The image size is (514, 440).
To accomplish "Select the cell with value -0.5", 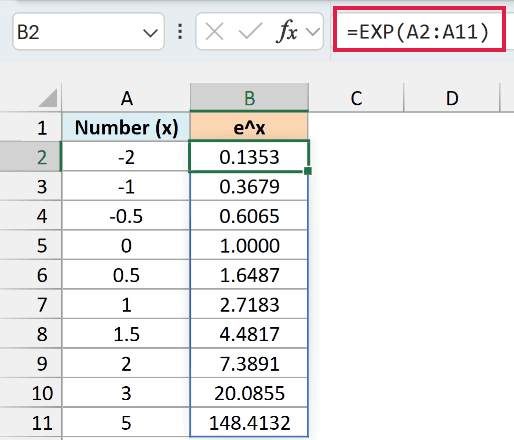I will pos(126,215).
